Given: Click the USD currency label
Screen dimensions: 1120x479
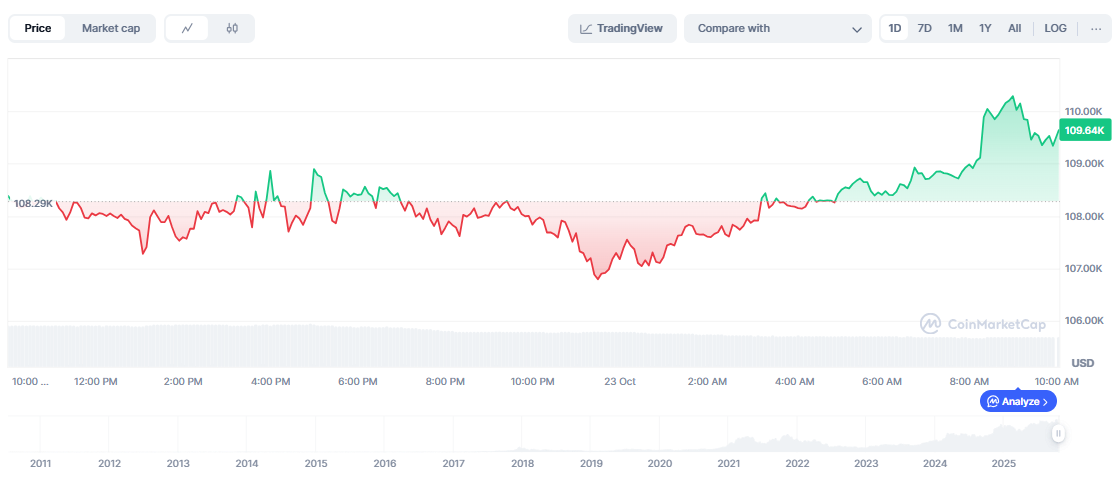Looking at the screenshot, I should [1084, 363].
